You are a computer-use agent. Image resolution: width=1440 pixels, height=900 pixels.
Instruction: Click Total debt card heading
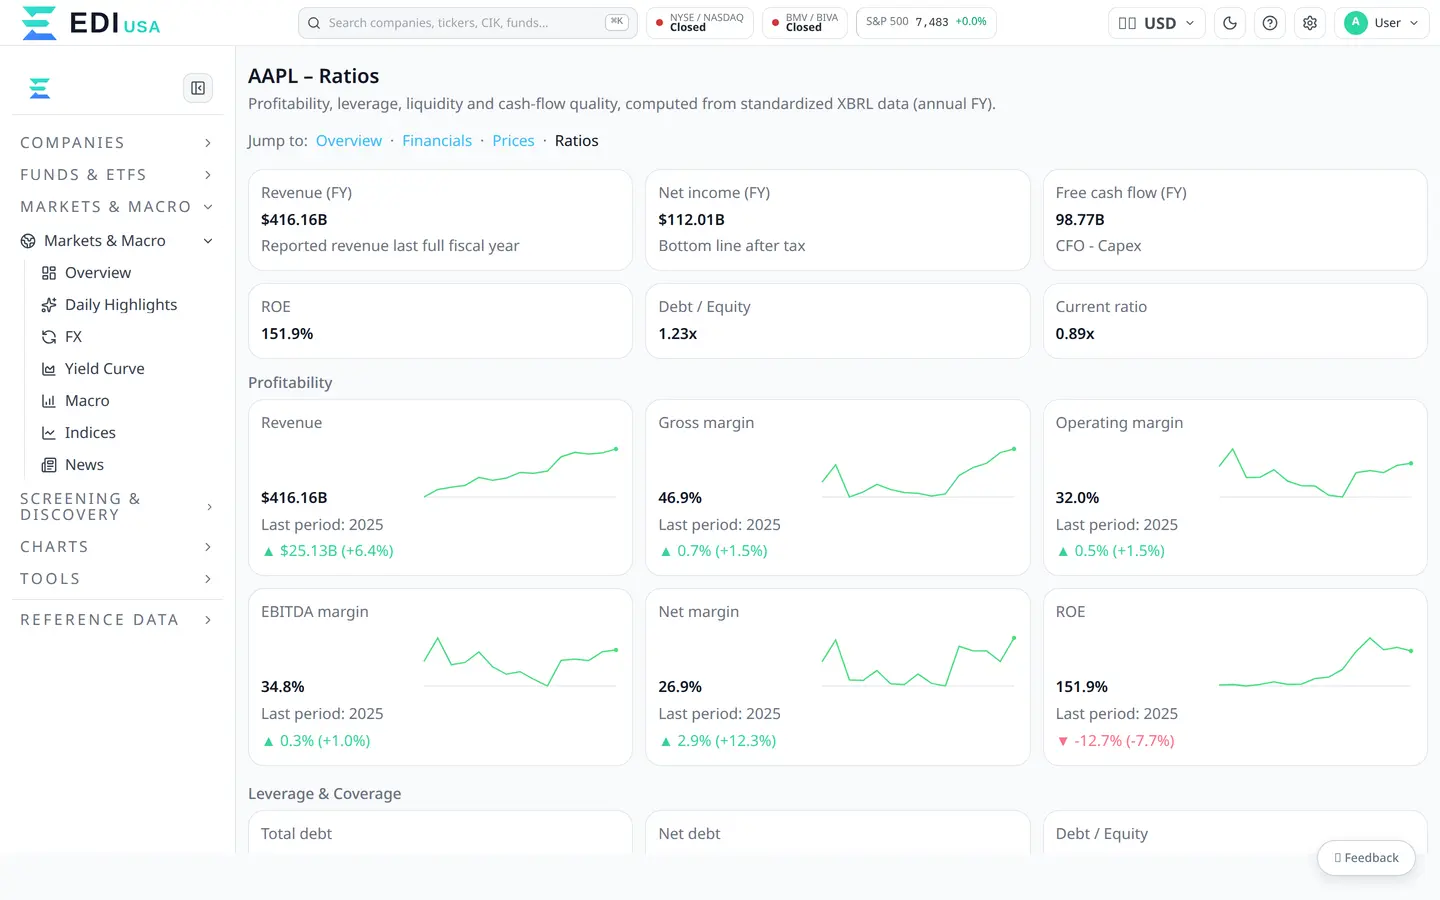pos(296,834)
